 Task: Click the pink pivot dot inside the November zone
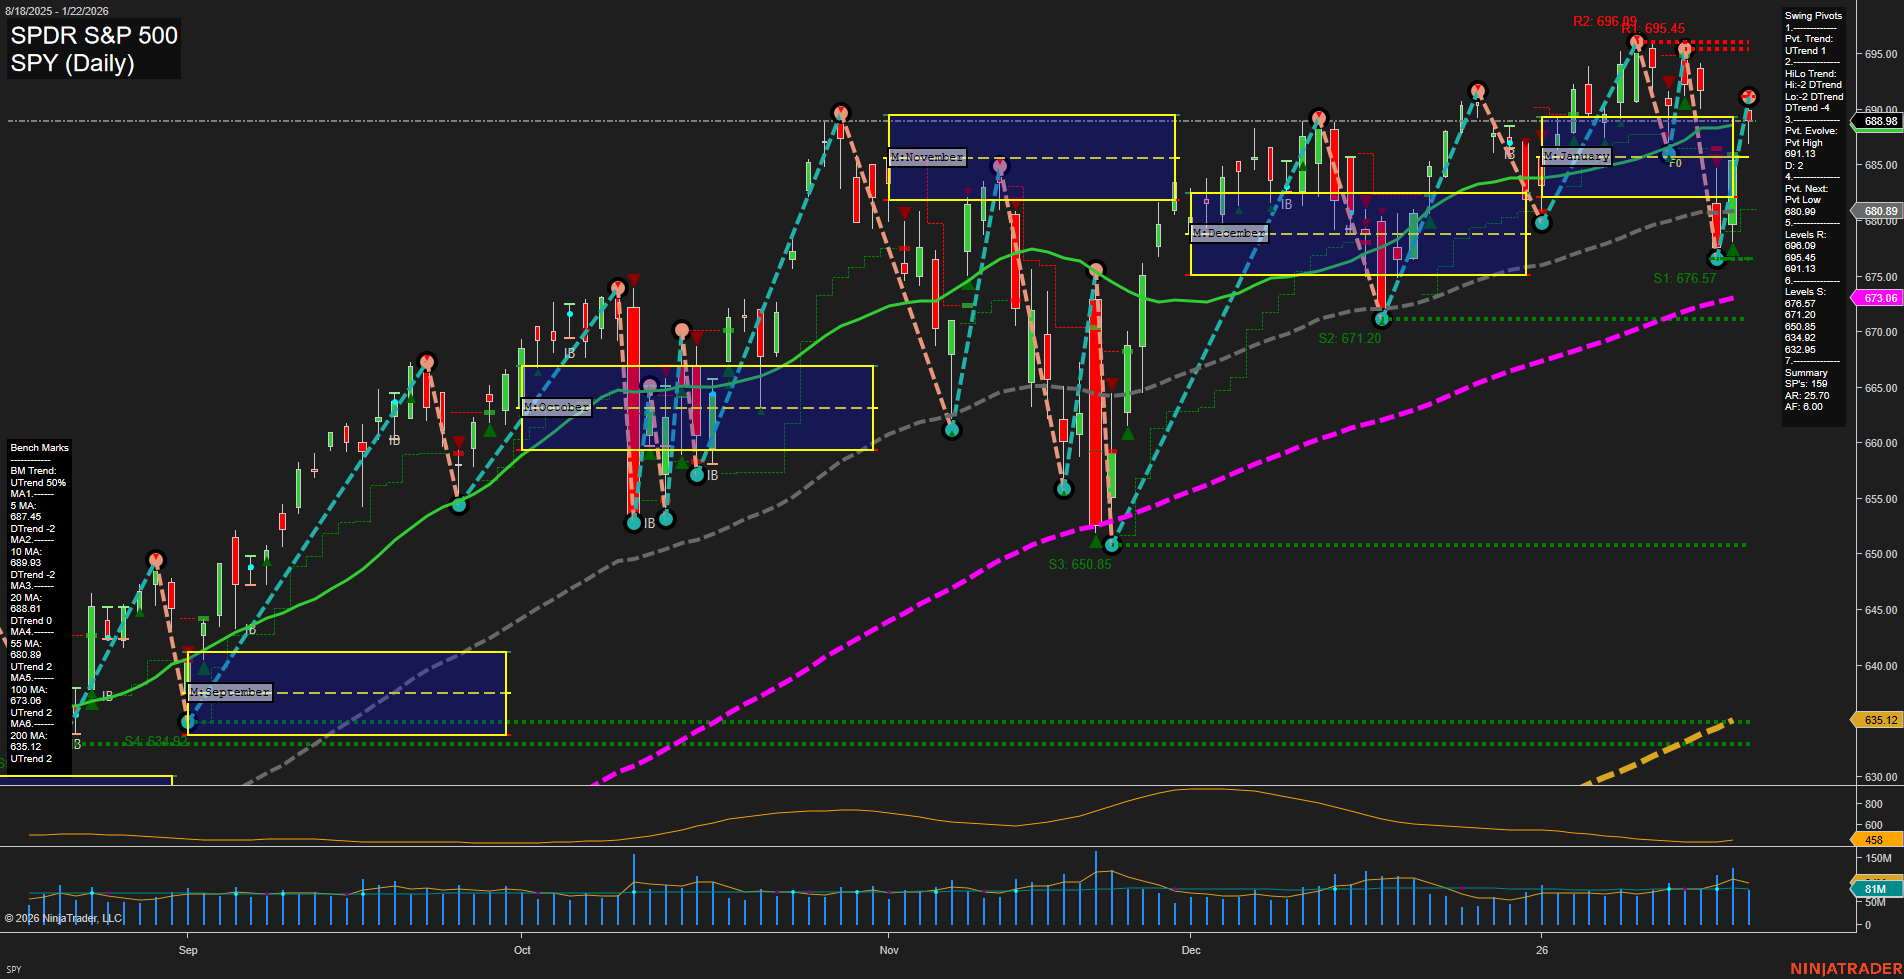pos(1000,167)
